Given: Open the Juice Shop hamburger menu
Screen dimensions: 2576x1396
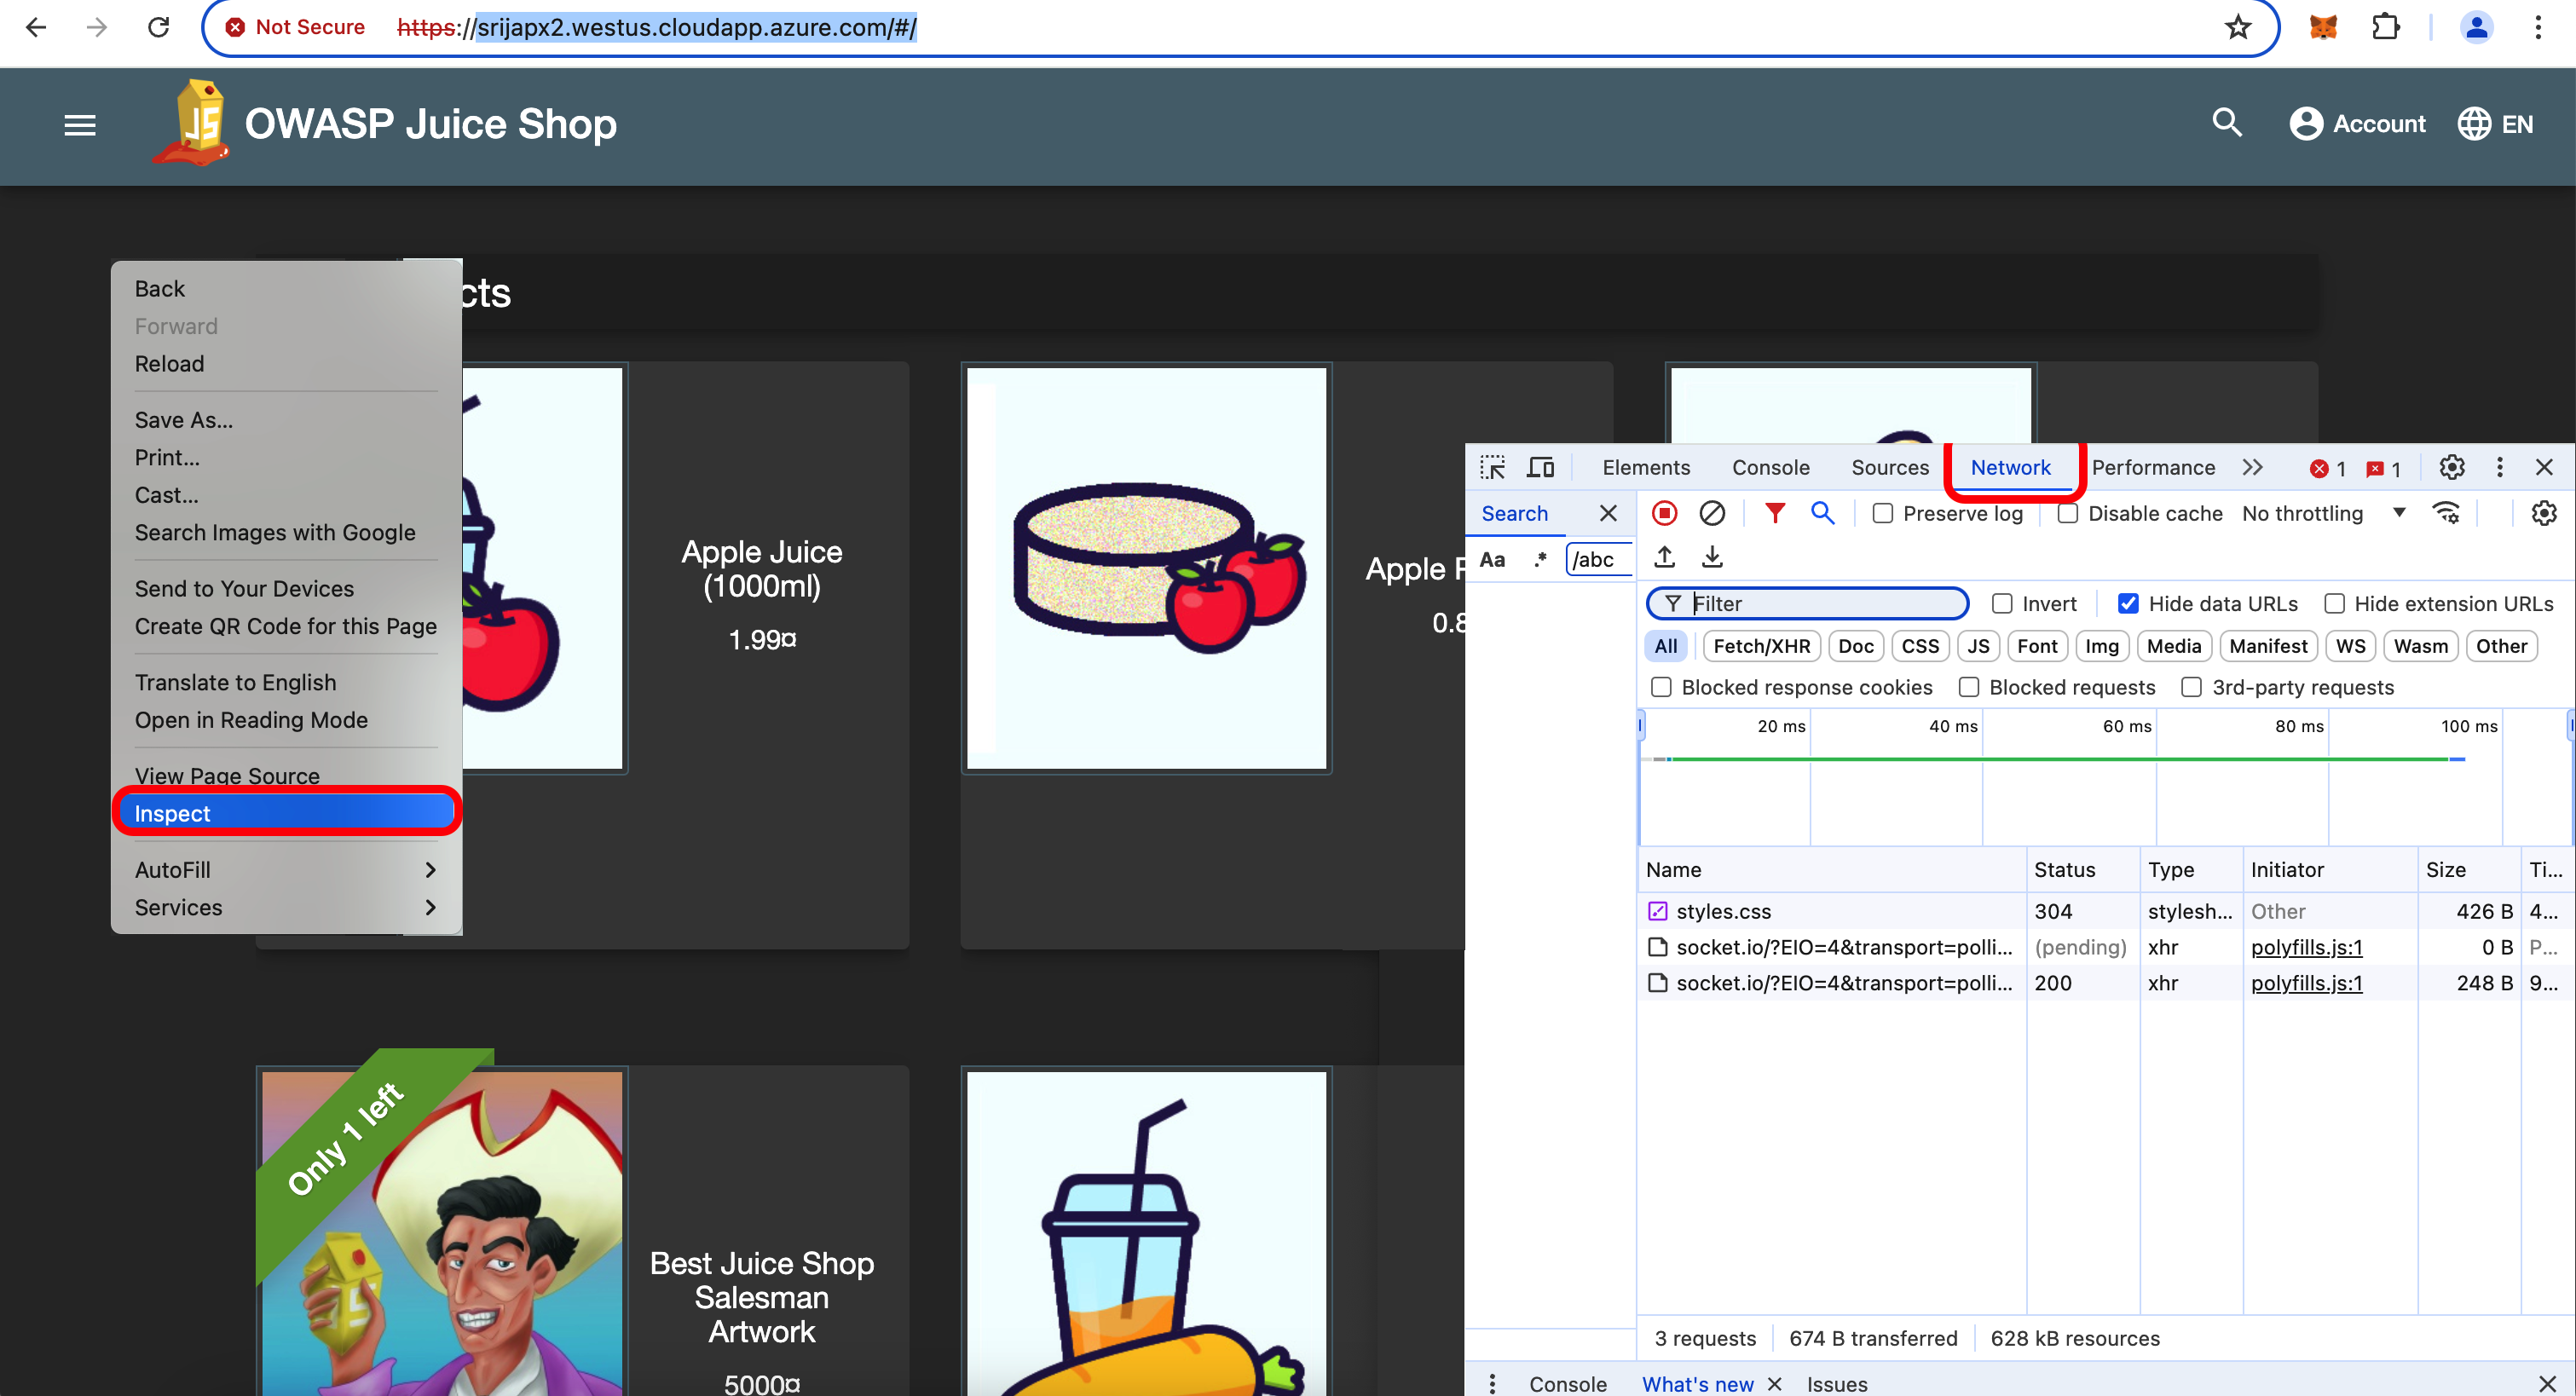Looking at the screenshot, I should click(x=80, y=125).
